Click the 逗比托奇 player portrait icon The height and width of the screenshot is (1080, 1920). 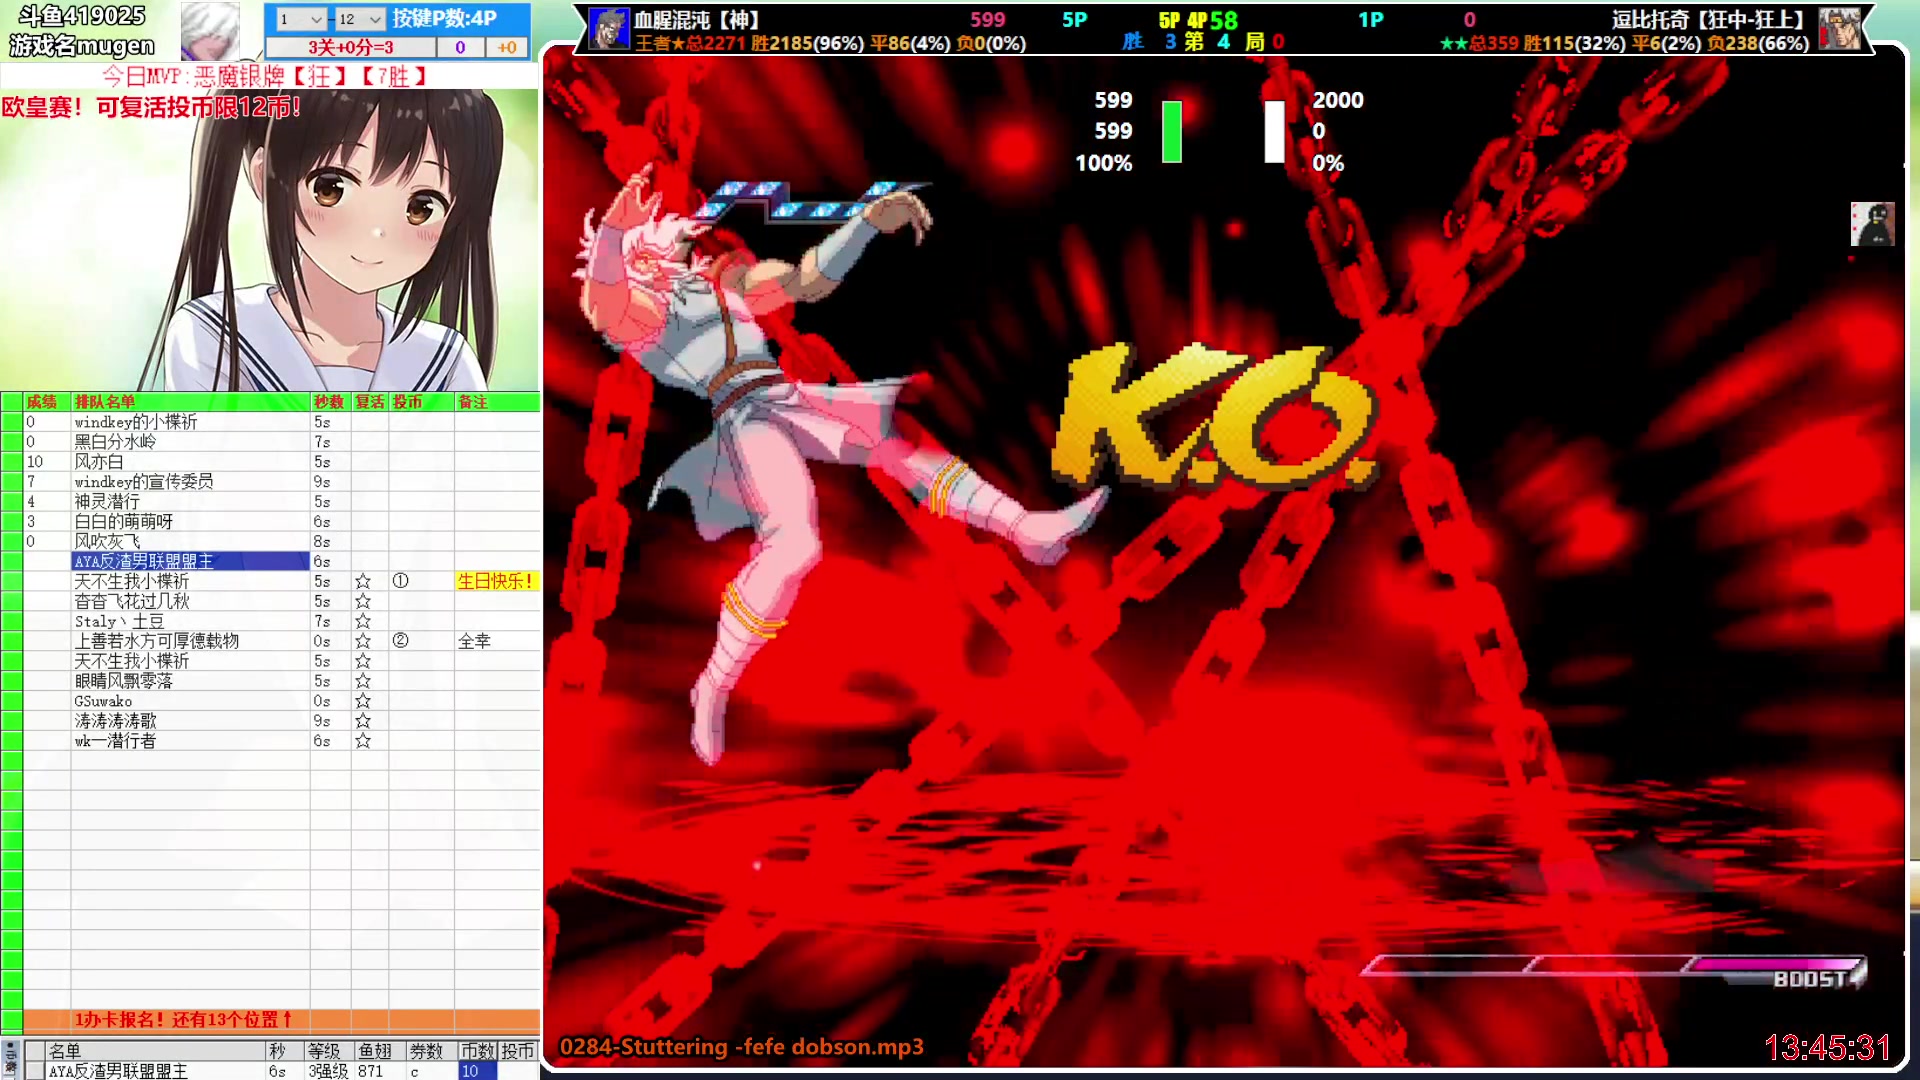point(1839,29)
